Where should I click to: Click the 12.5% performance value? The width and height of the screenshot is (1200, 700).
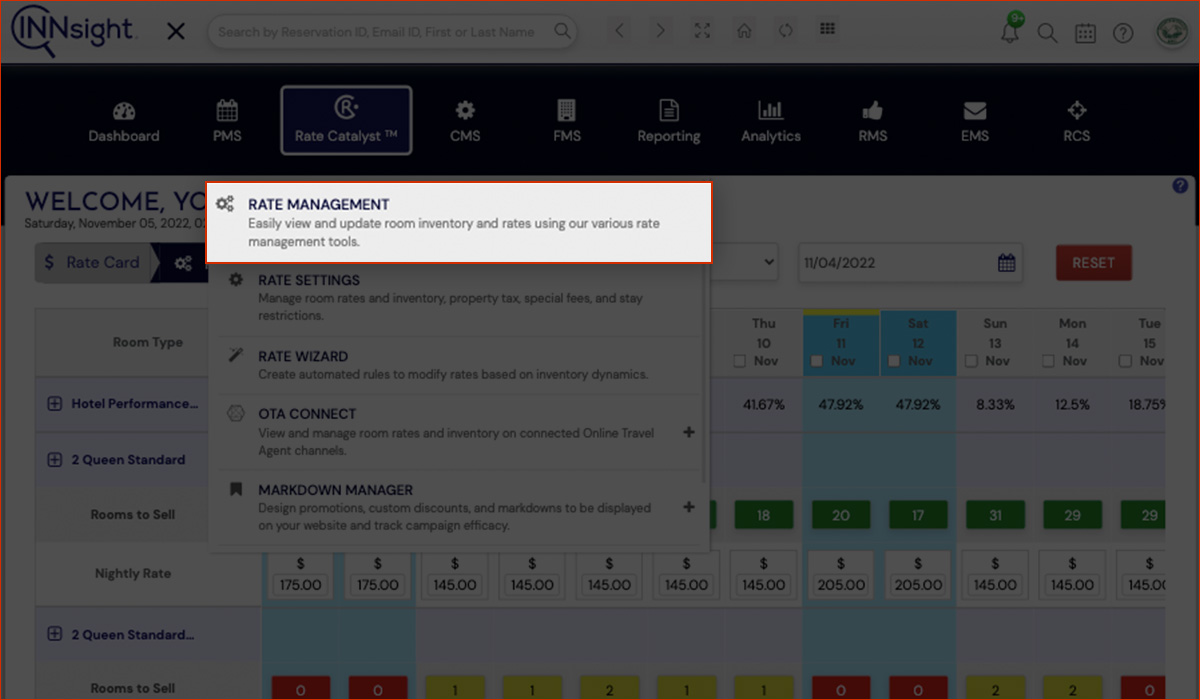click(1072, 405)
